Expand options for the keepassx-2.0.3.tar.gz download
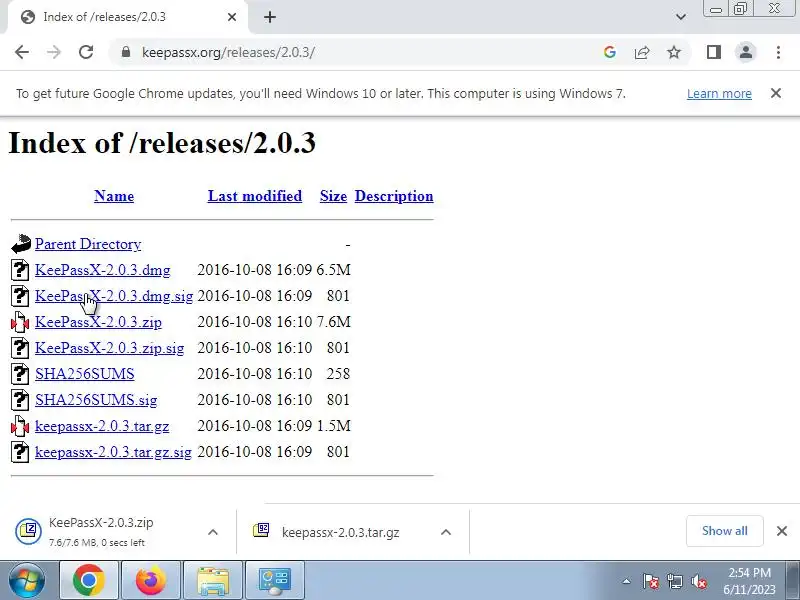Screen dimensions: 800x600 (445, 532)
